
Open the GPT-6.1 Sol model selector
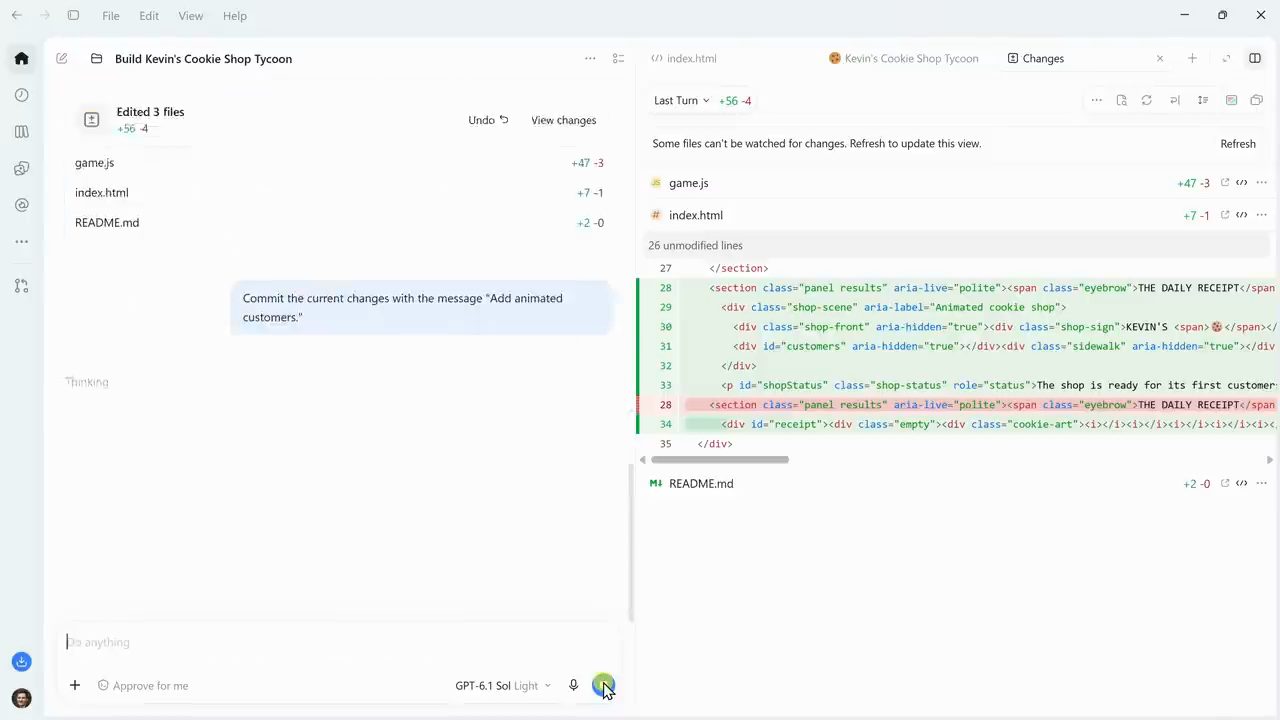pyautogui.click(x=503, y=686)
